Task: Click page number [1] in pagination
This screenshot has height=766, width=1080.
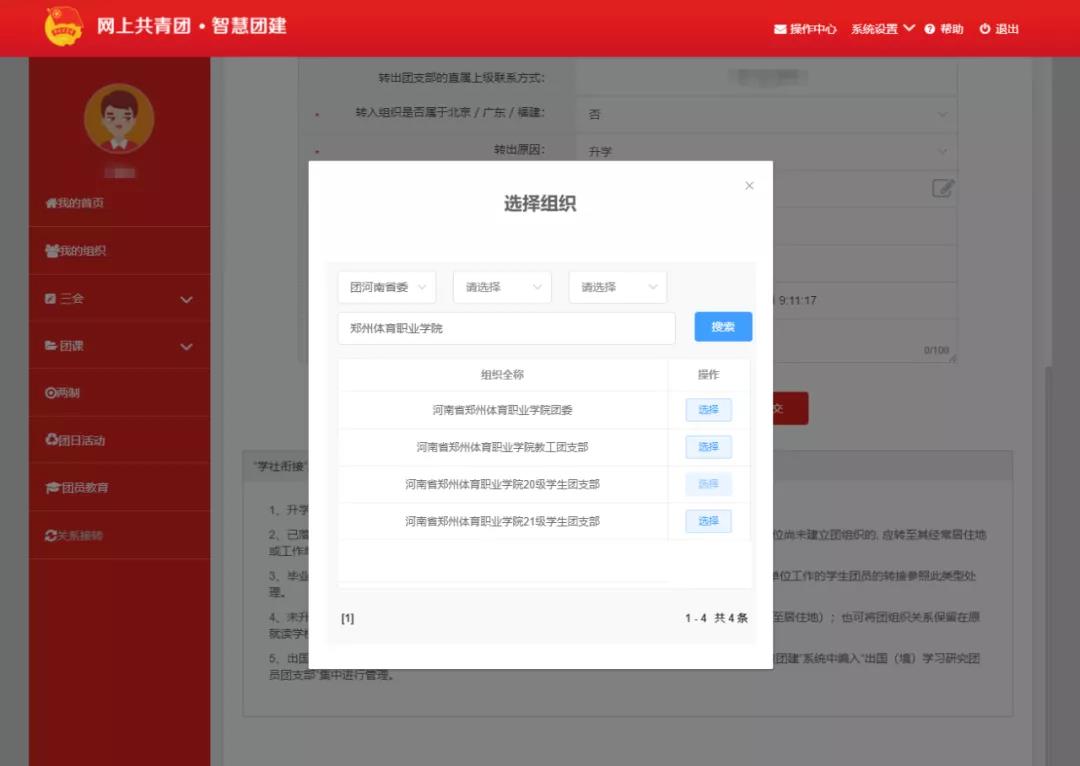Action: point(348,619)
